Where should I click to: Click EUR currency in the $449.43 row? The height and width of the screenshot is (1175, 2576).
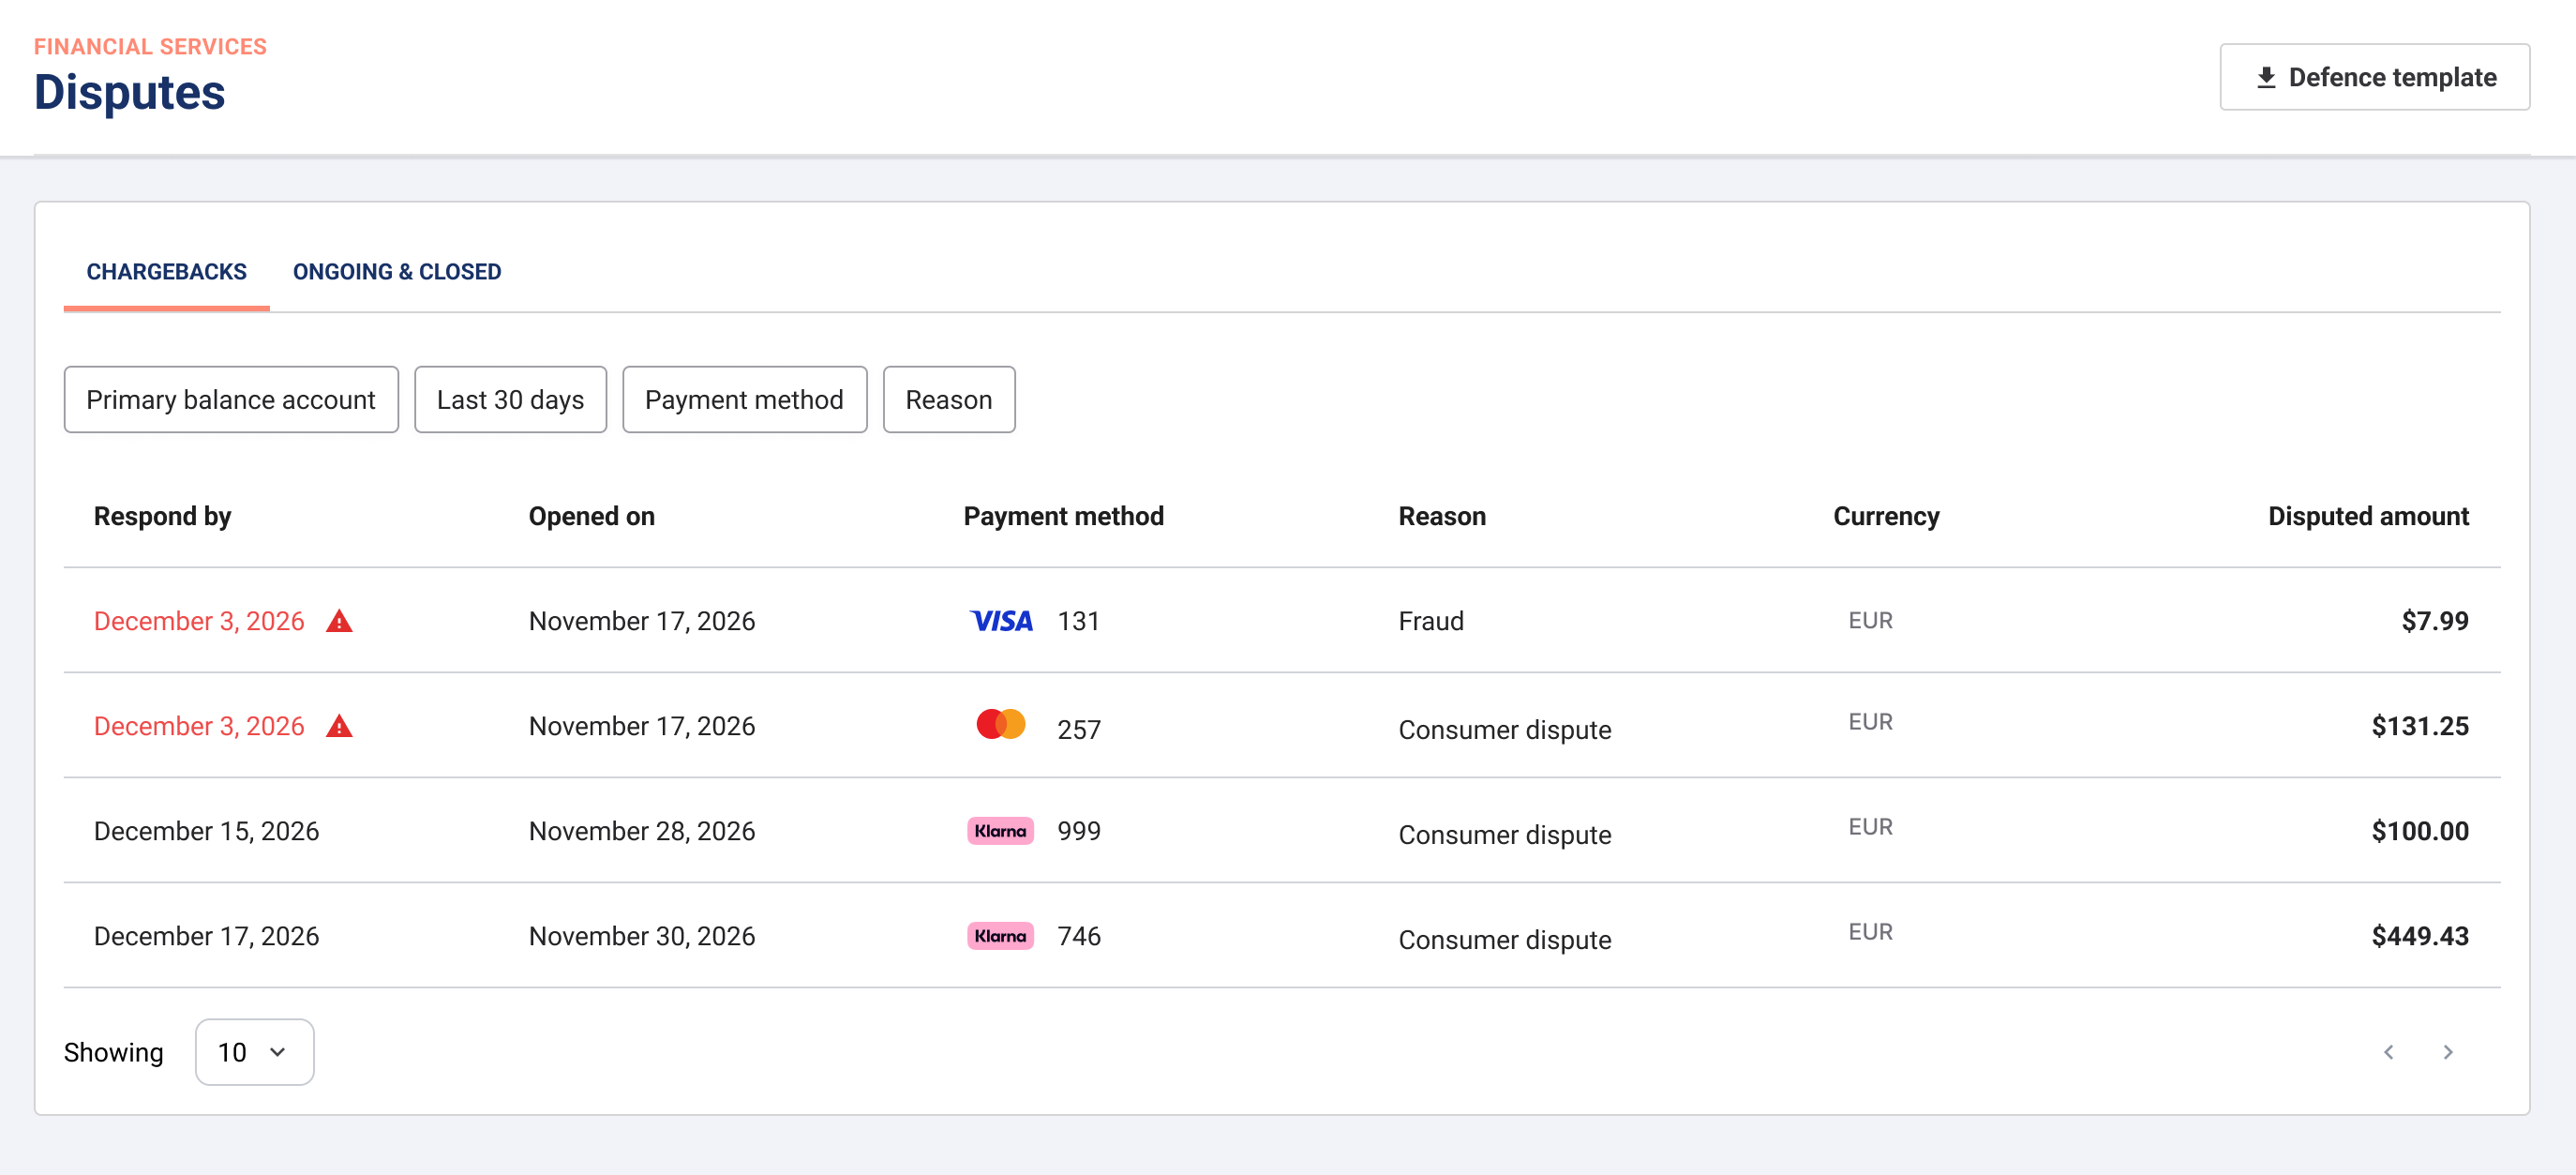1869,931
